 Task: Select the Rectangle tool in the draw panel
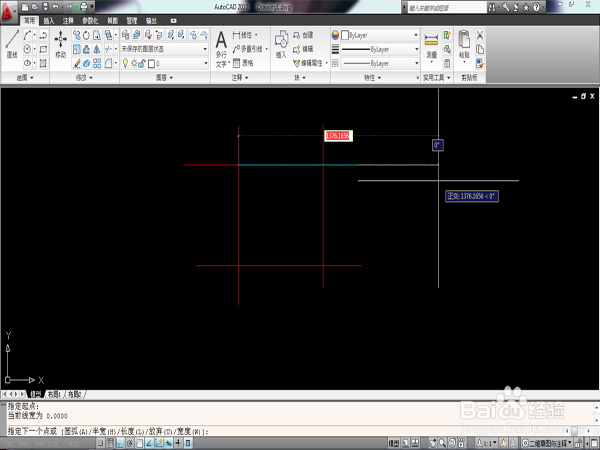pos(43,49)
